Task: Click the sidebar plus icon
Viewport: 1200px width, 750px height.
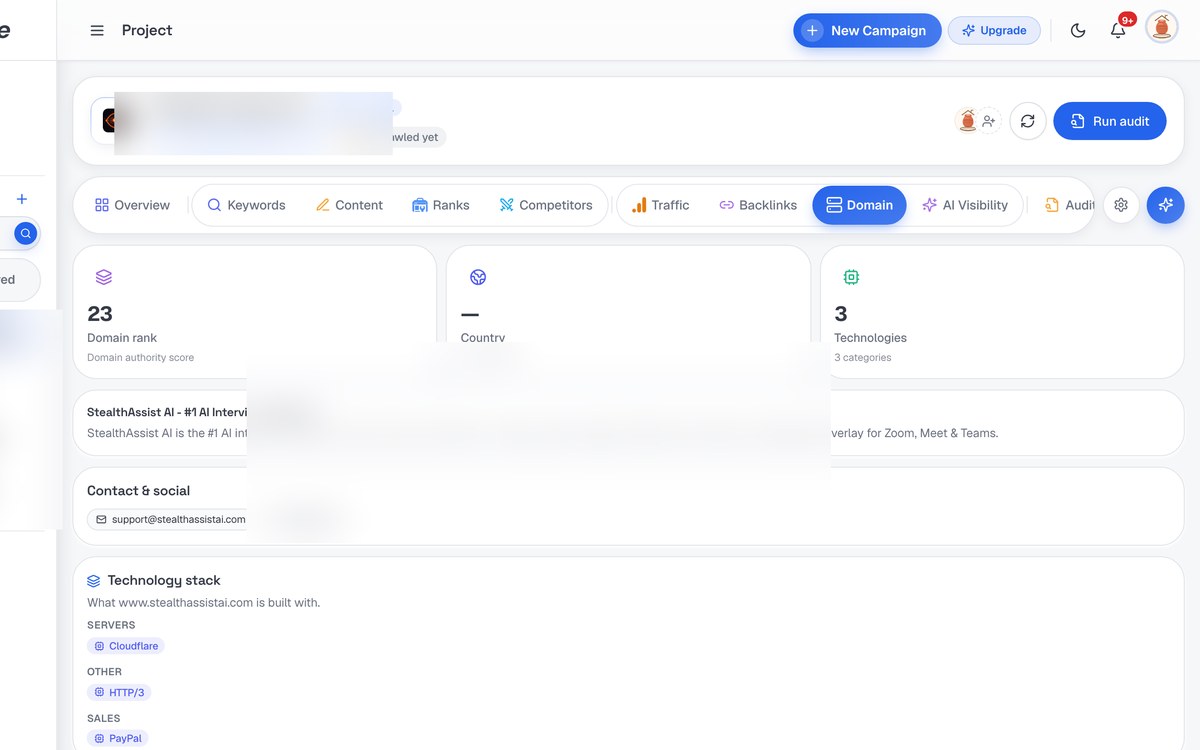Action: point(22,199)
